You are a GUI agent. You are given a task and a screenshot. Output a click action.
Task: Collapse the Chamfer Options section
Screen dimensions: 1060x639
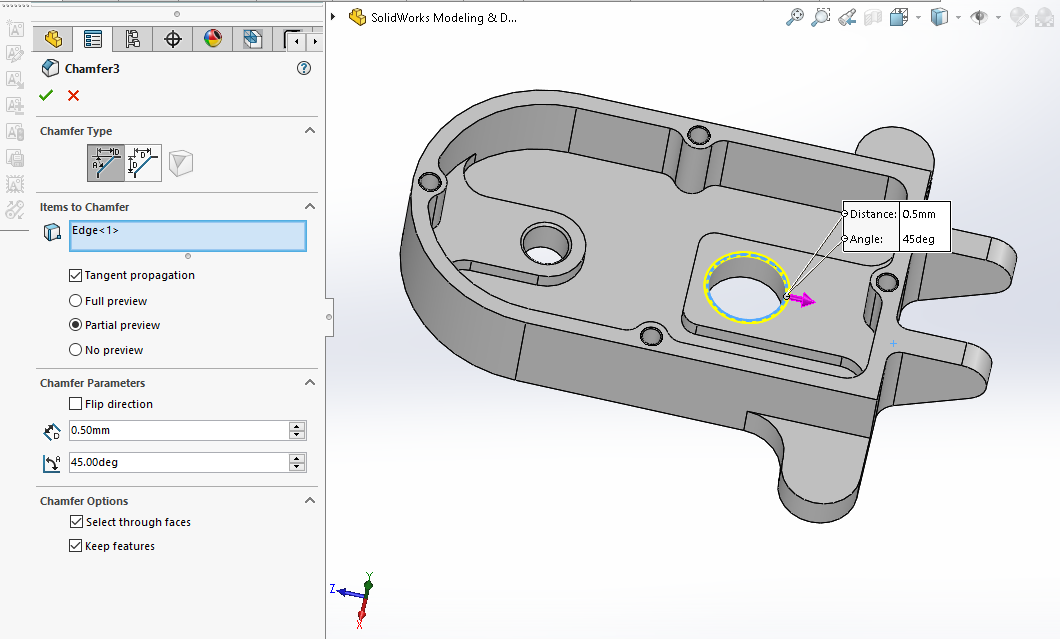(310, 501)
